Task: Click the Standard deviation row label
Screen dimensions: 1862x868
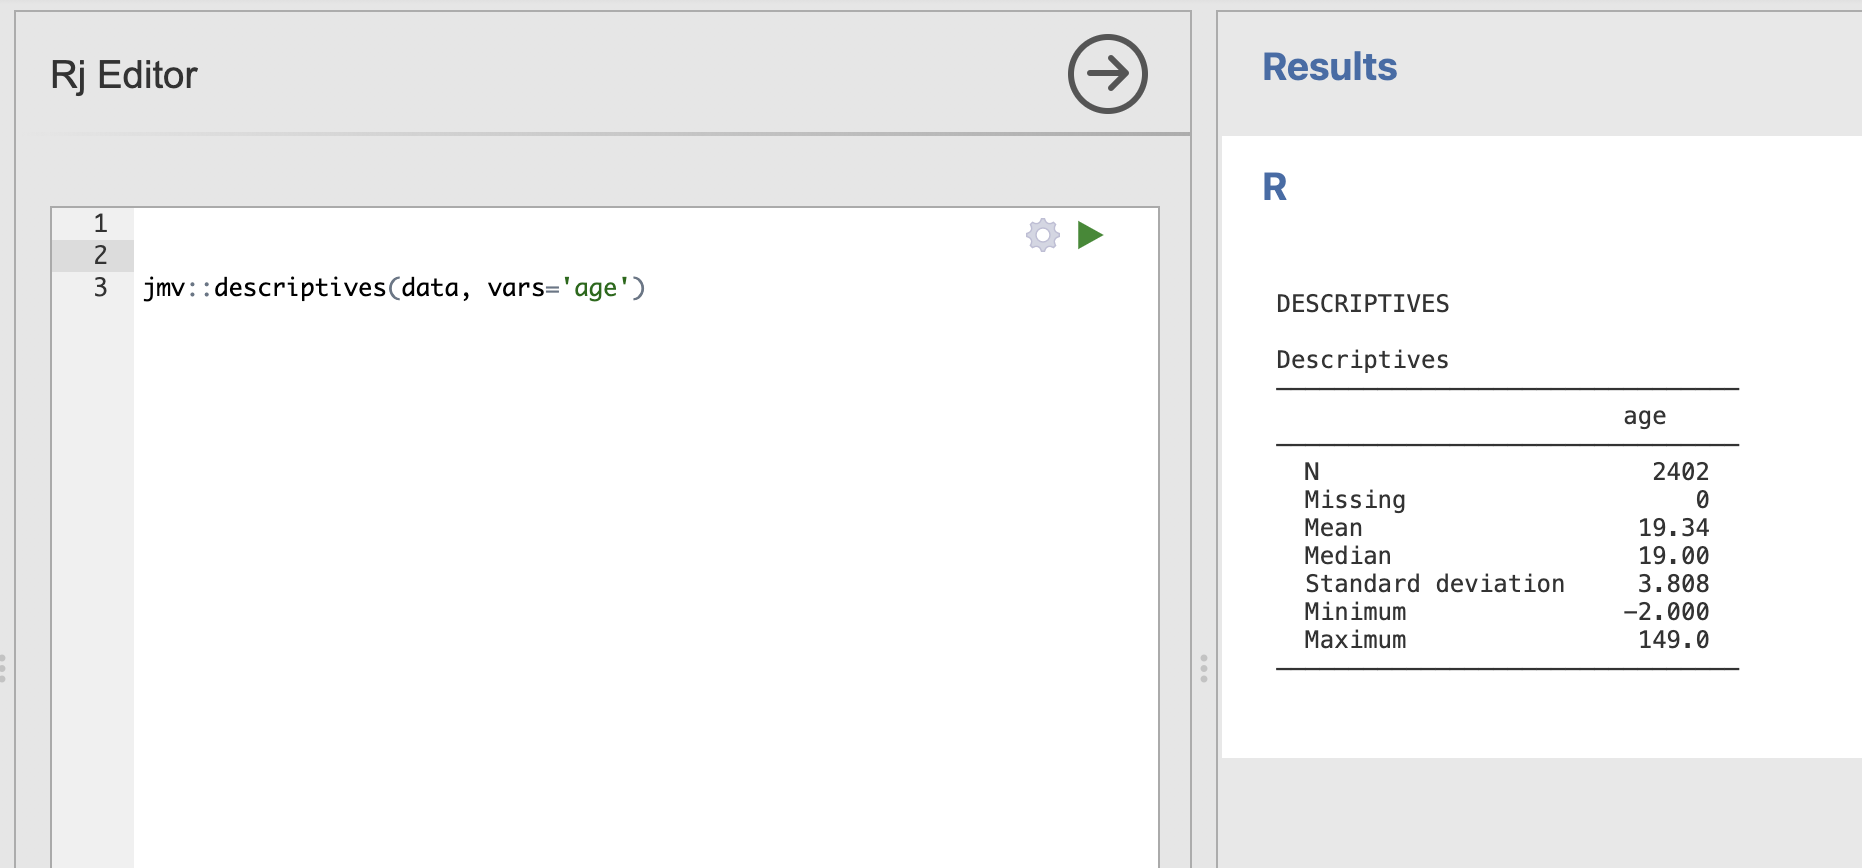Action: [1434, 584]
